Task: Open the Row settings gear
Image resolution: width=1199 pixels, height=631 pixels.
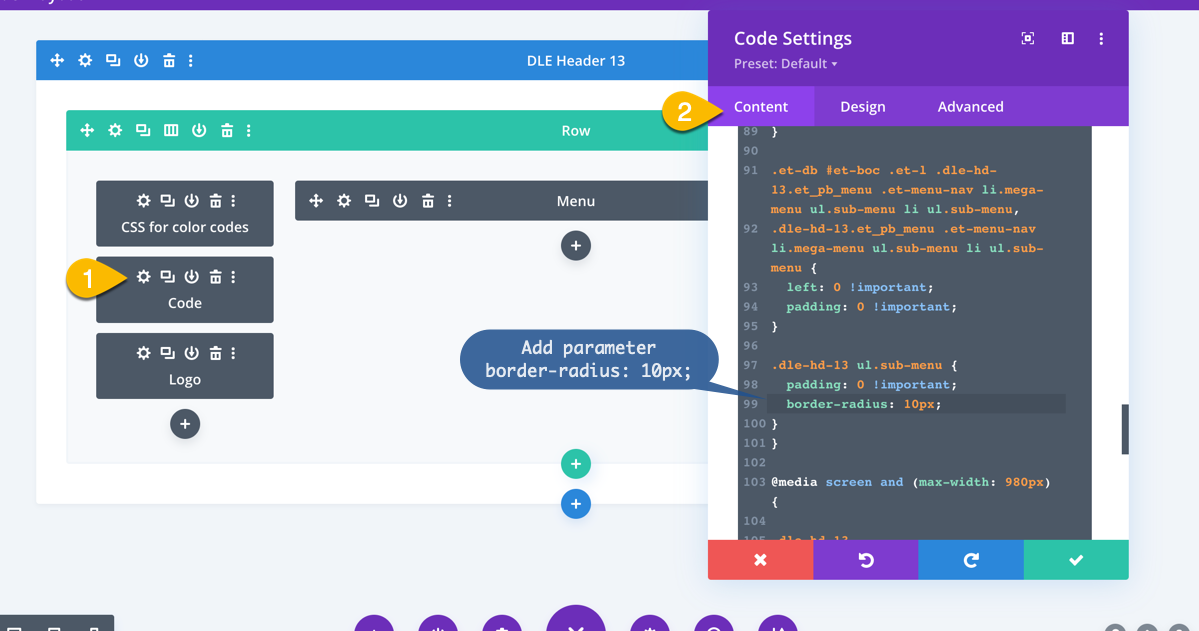Action: (x=115, y=131)
